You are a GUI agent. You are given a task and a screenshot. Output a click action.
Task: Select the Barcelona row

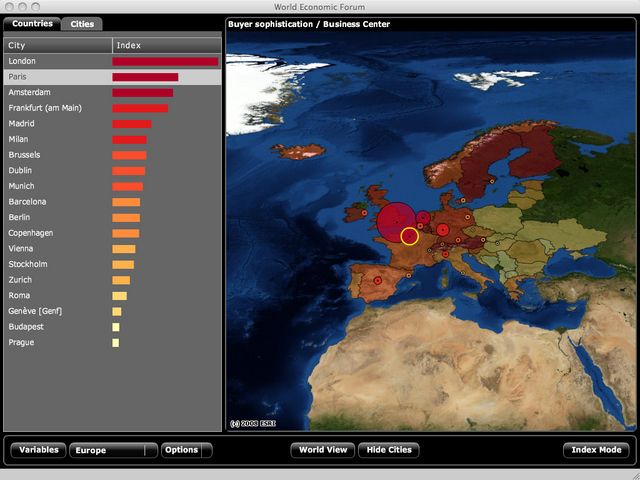point(113,202)
